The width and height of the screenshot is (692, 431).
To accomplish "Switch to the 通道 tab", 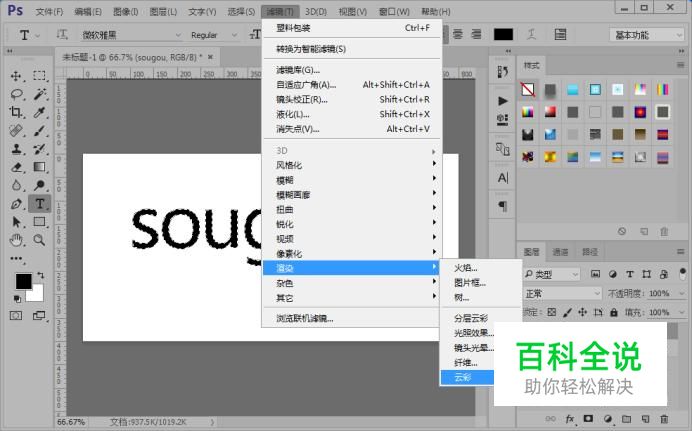I will click(560, 252).
